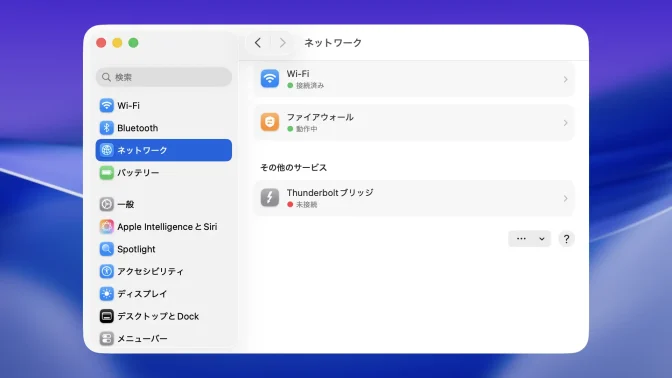Click the ファイアウォール label in main pane

tap(320, 117)
